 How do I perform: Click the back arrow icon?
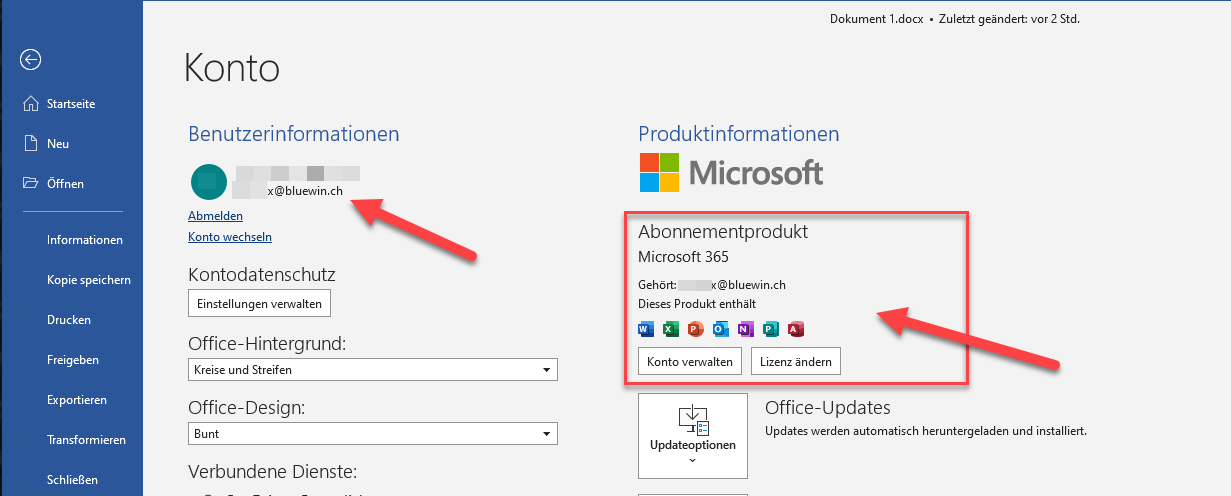(x=31, y=60)
